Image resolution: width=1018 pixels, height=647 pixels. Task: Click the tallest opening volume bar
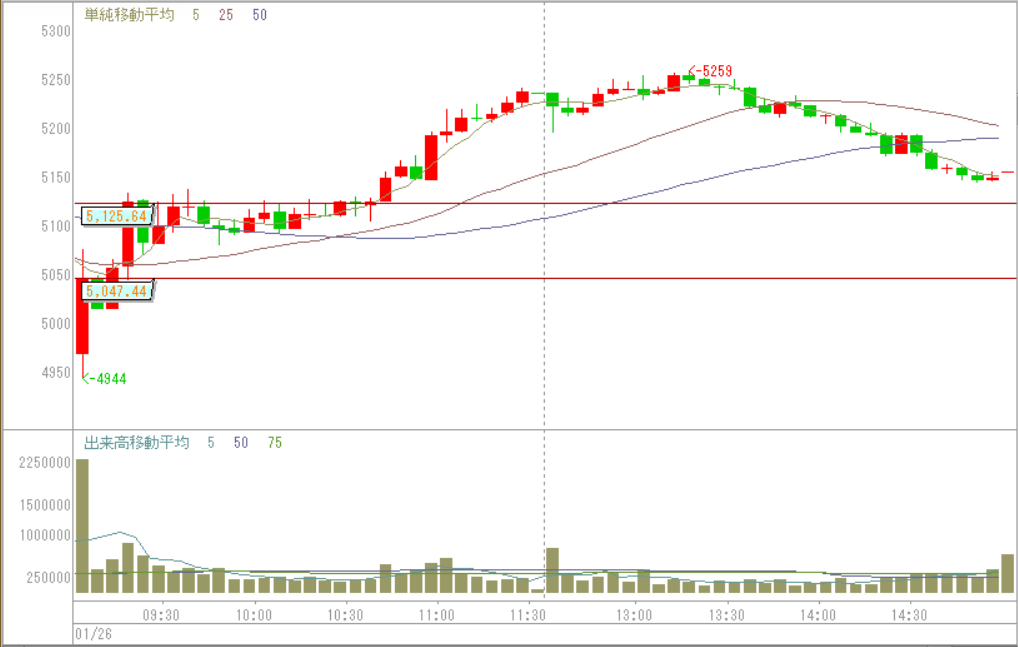pyautogui.click(x=82, y=525)
